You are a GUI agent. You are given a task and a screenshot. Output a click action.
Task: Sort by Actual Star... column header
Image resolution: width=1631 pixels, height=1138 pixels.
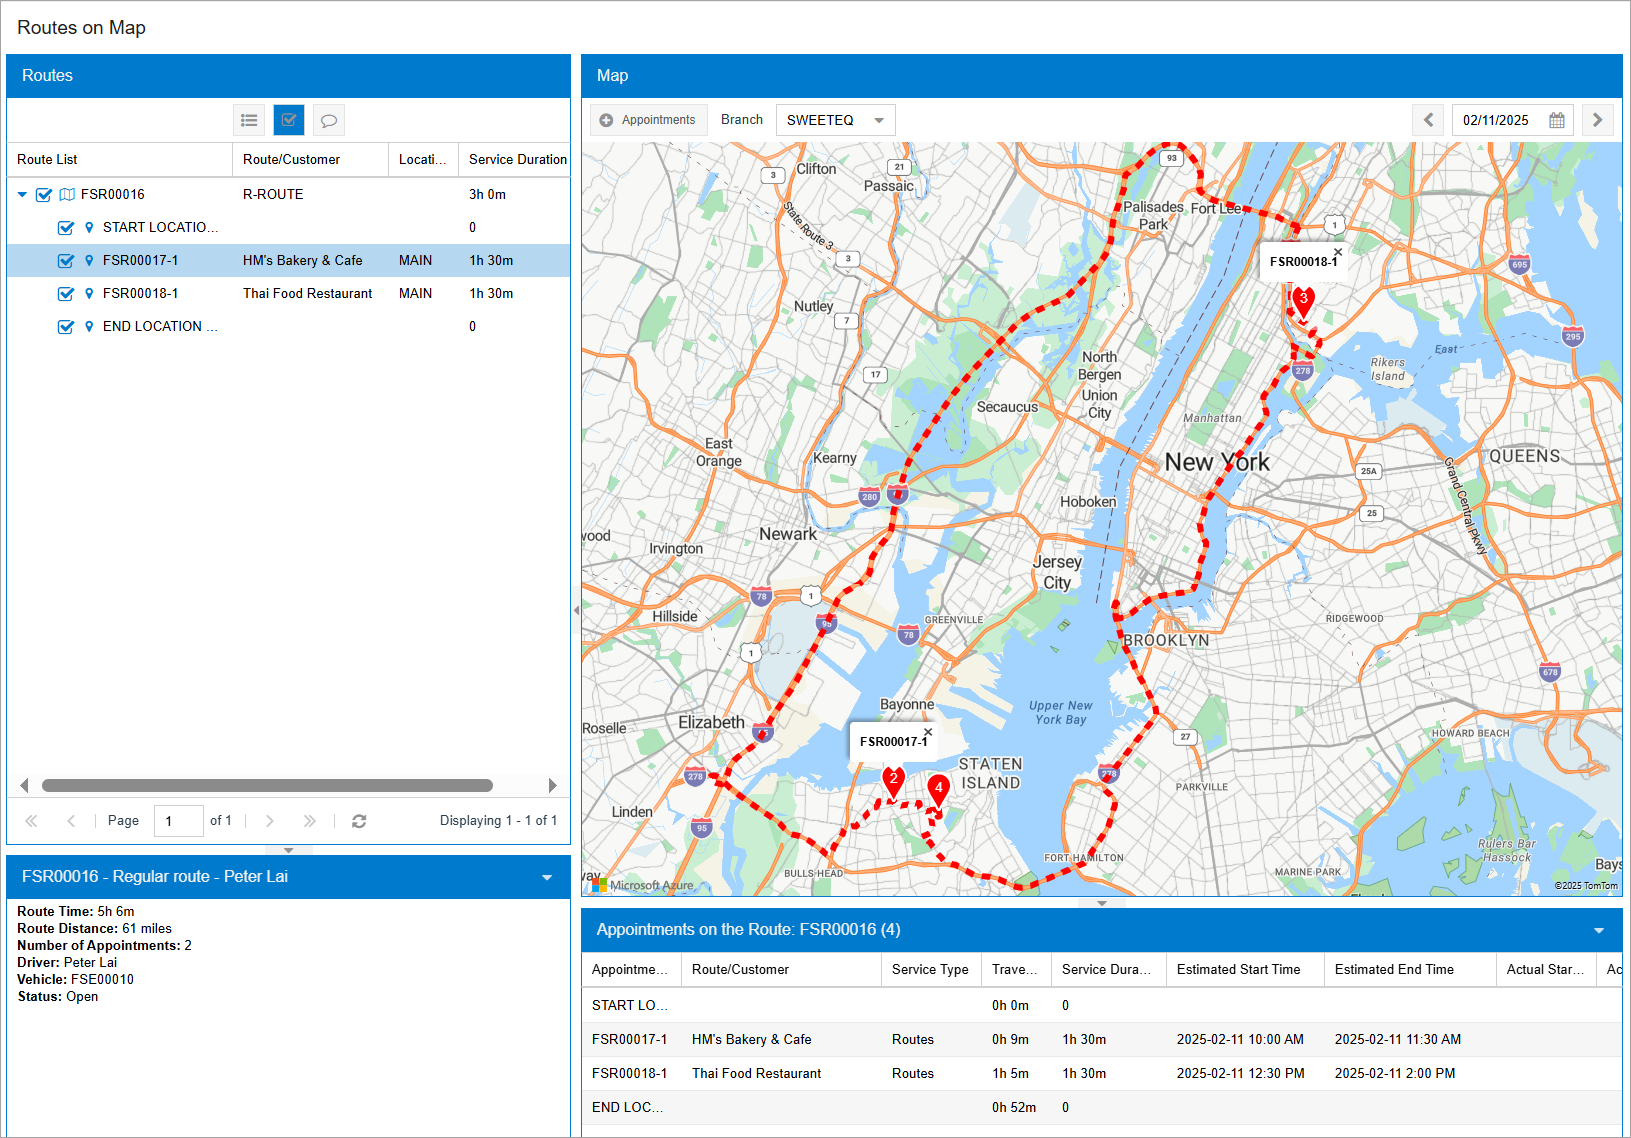(1546, 969)
